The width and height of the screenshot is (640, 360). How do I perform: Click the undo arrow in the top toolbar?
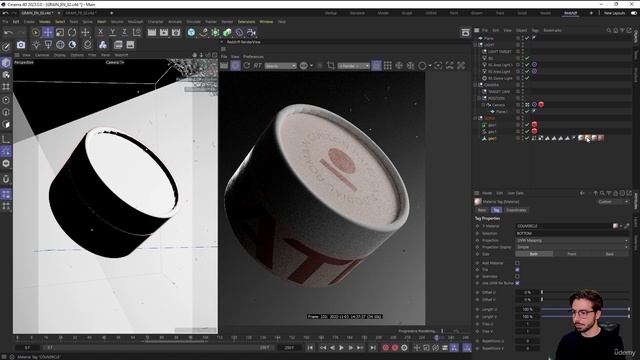[8, 32]
